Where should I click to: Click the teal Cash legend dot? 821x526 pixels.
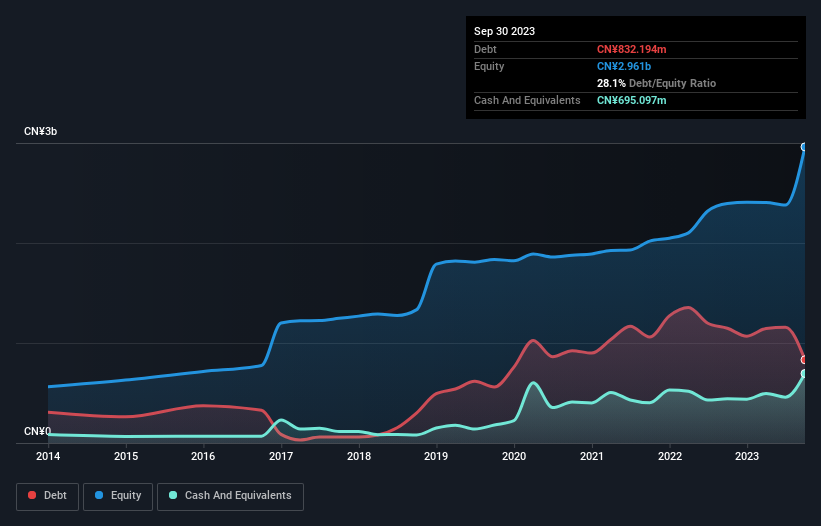point(173,495)
